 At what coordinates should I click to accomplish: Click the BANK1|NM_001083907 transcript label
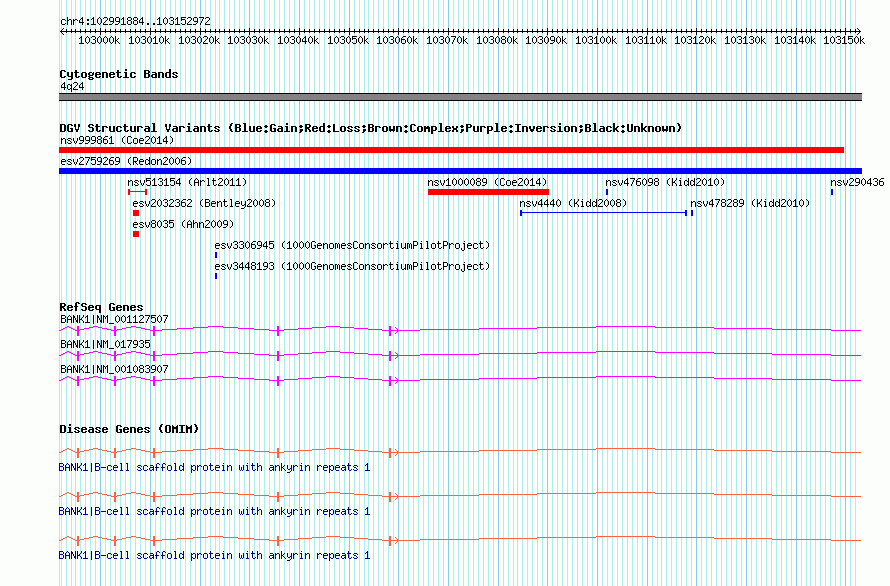[114, 369]
